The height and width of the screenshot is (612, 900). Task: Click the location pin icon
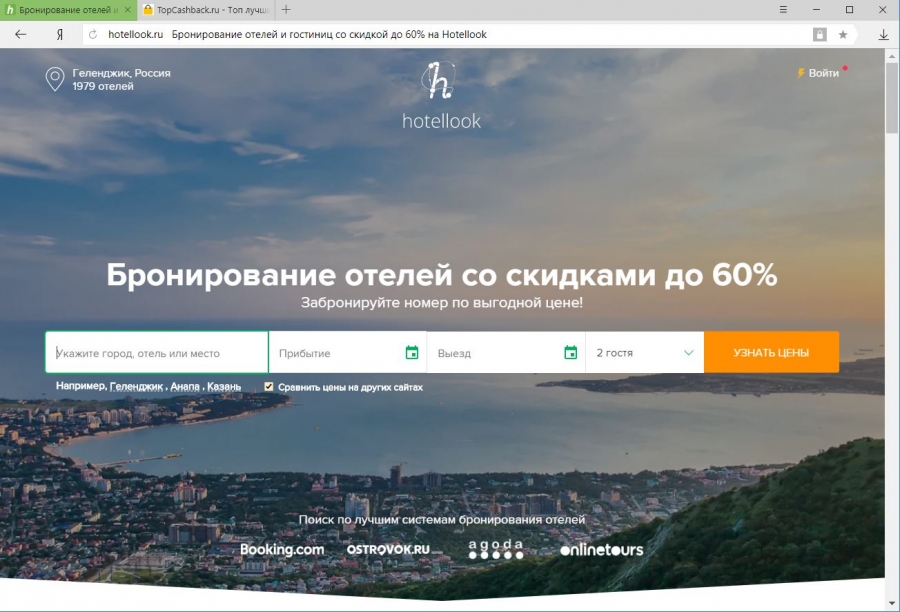[55, 79]
